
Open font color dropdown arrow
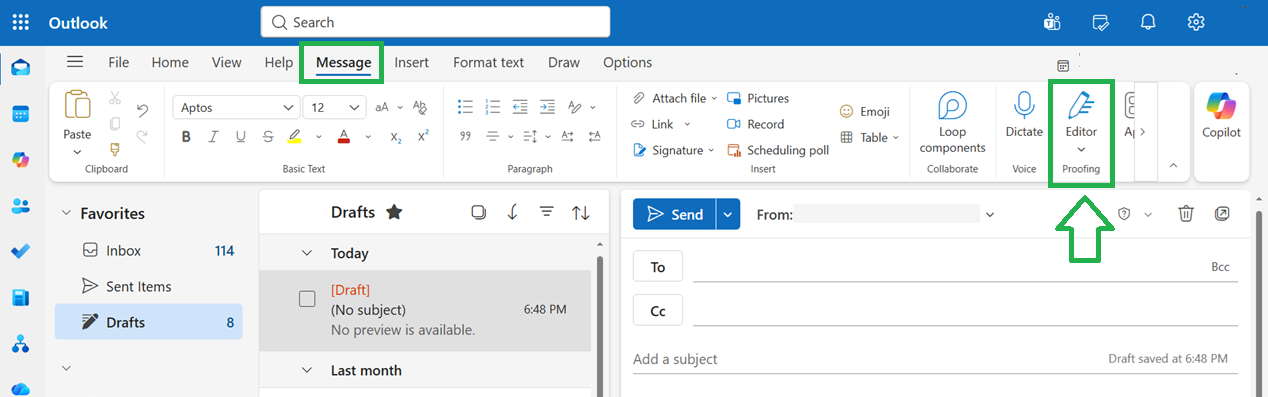[x=368, y=137]
